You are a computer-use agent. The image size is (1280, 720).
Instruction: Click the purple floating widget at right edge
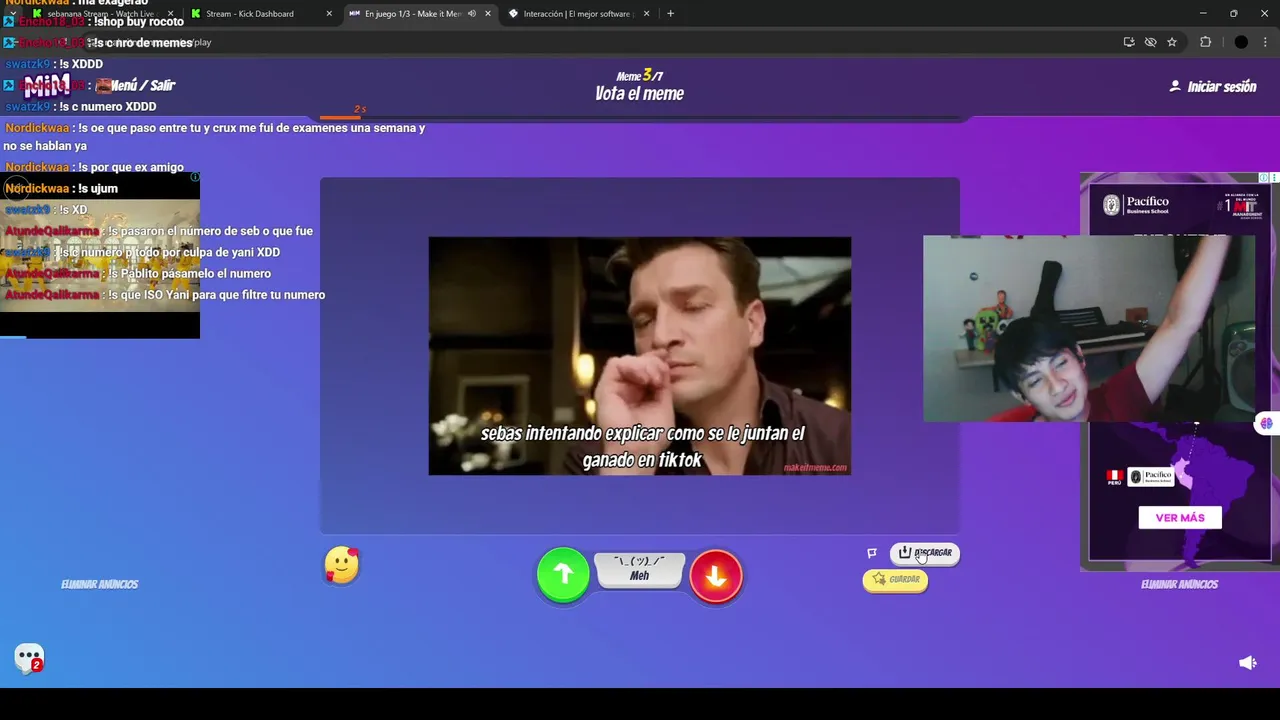click(x=1267, y=424)
